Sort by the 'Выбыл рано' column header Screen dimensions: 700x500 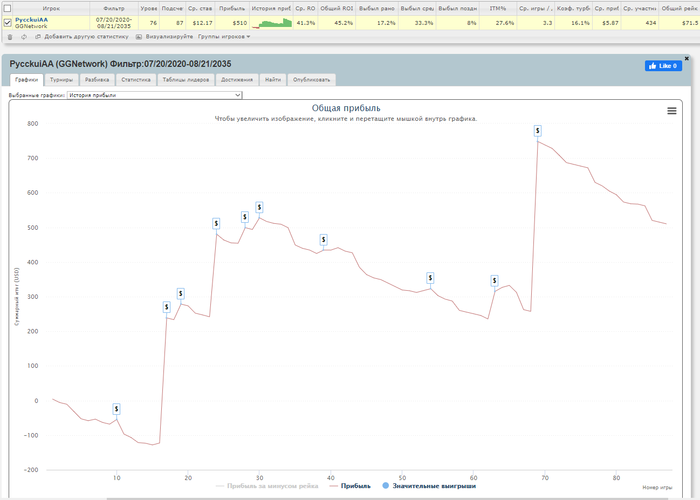tap(377, 8)
